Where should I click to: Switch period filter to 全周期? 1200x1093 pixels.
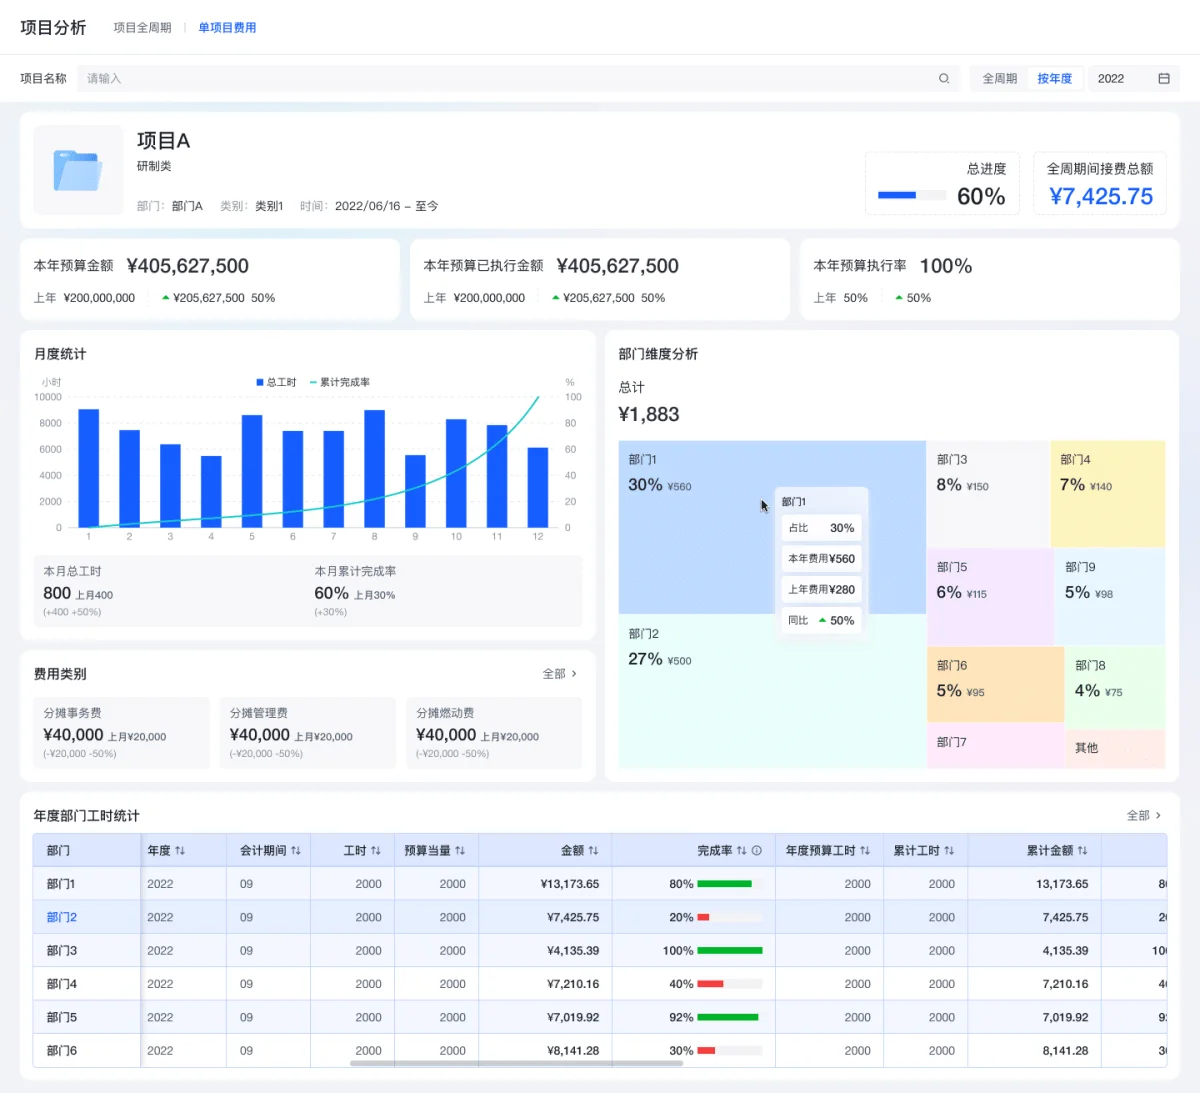(x=999, y=79)
